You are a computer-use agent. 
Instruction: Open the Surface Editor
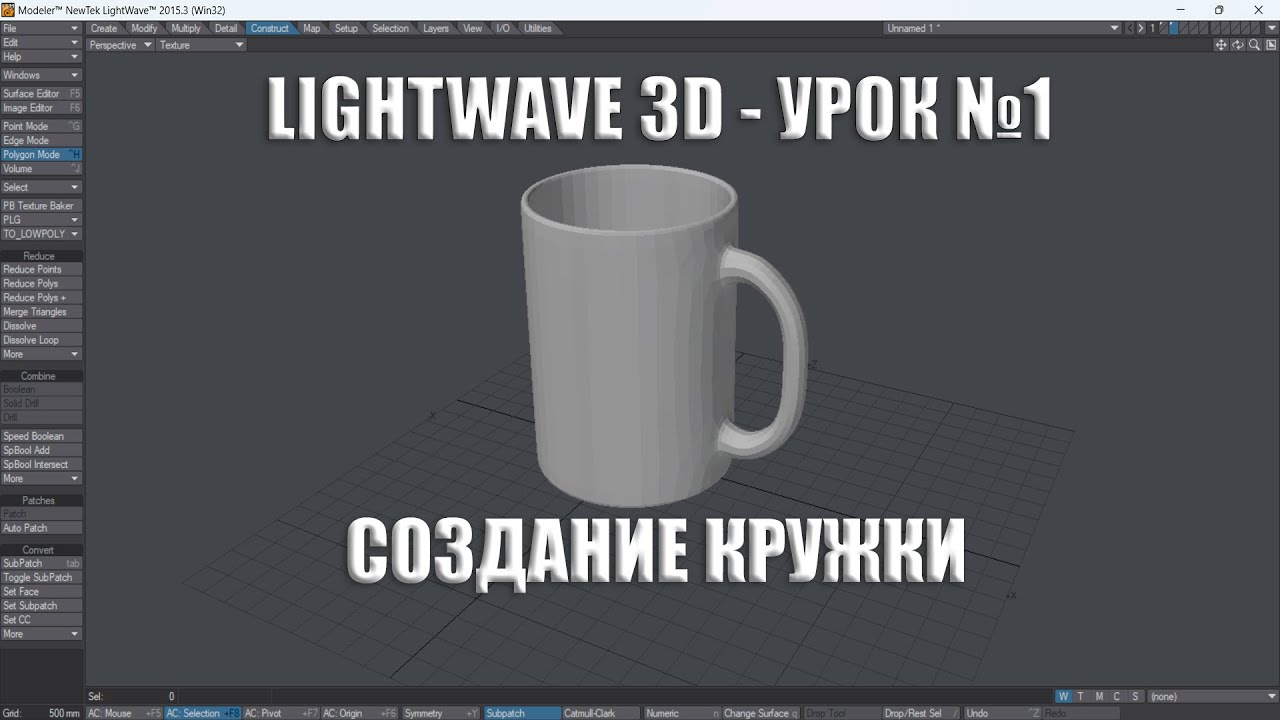click(41, 93)
